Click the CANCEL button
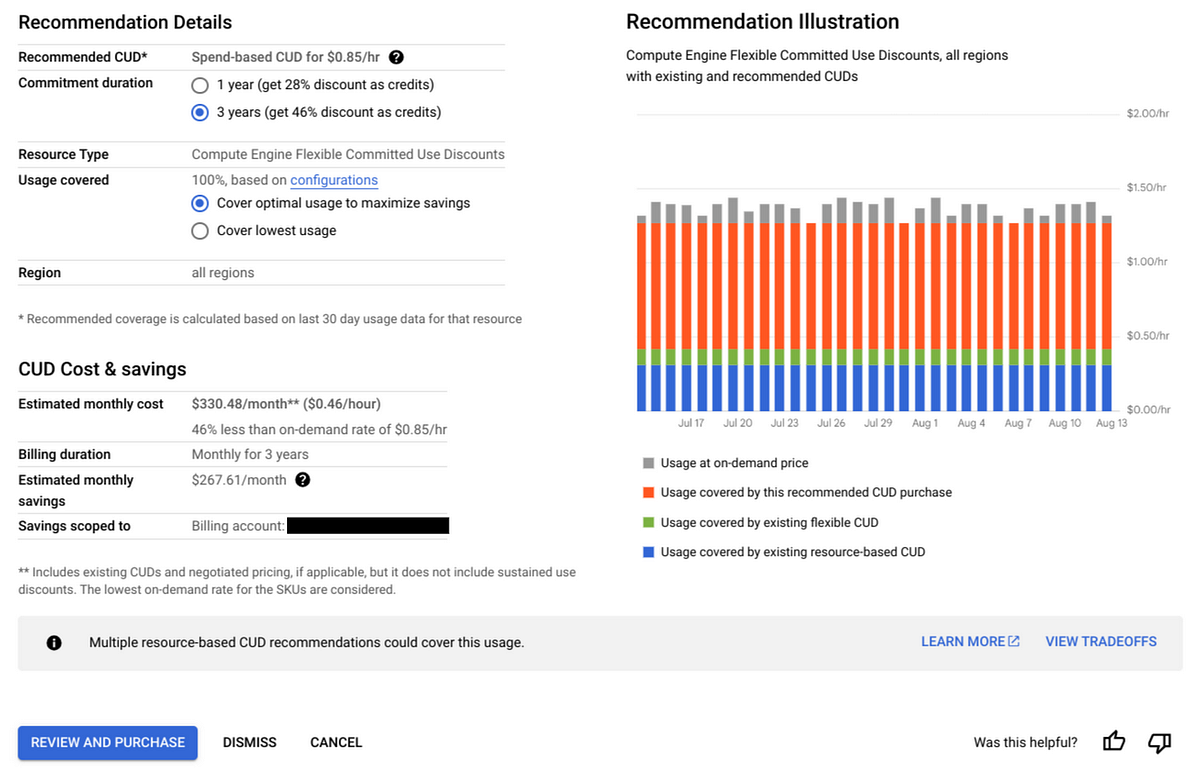Viewport: 1200px width, 769px height. pyautogui.click(x=335, y=742)
